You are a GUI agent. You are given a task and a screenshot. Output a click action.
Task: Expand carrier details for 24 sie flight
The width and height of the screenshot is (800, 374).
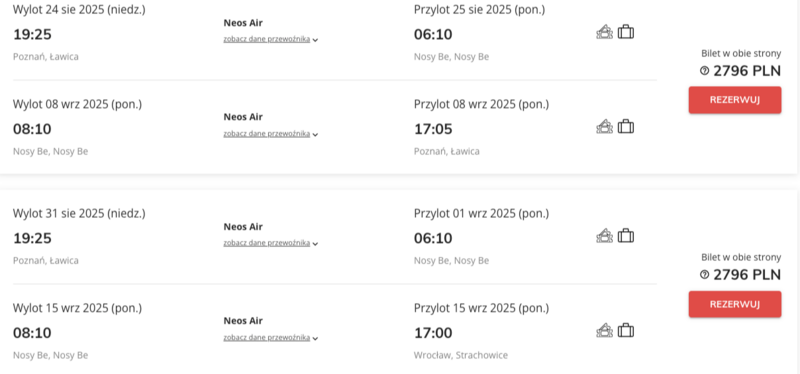270,39
